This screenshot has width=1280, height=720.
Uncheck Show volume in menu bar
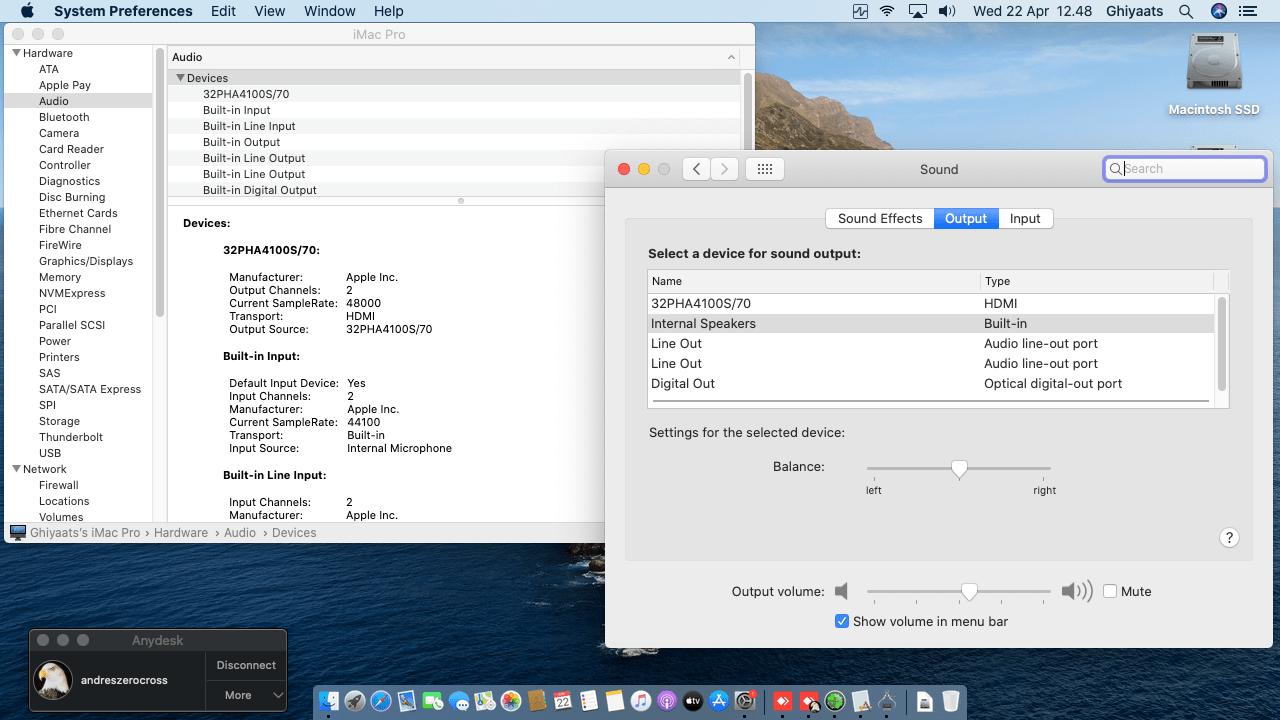[x=842, y=621]
